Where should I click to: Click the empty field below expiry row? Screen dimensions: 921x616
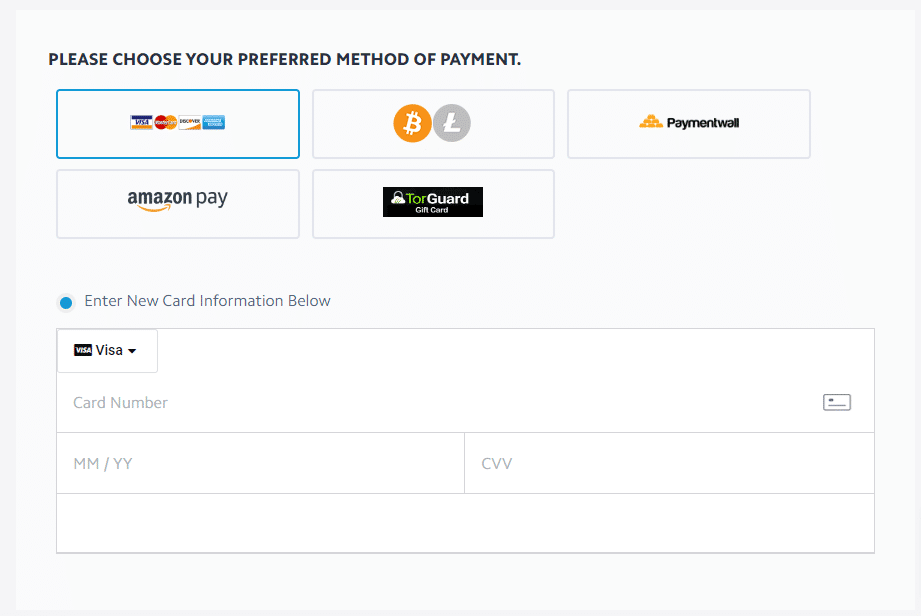(465, 523)
